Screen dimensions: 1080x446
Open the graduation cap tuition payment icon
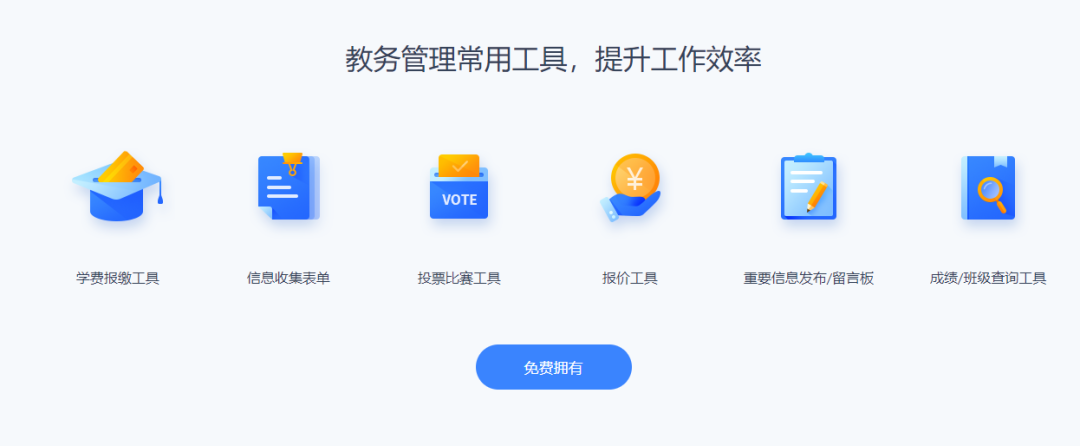118,187
